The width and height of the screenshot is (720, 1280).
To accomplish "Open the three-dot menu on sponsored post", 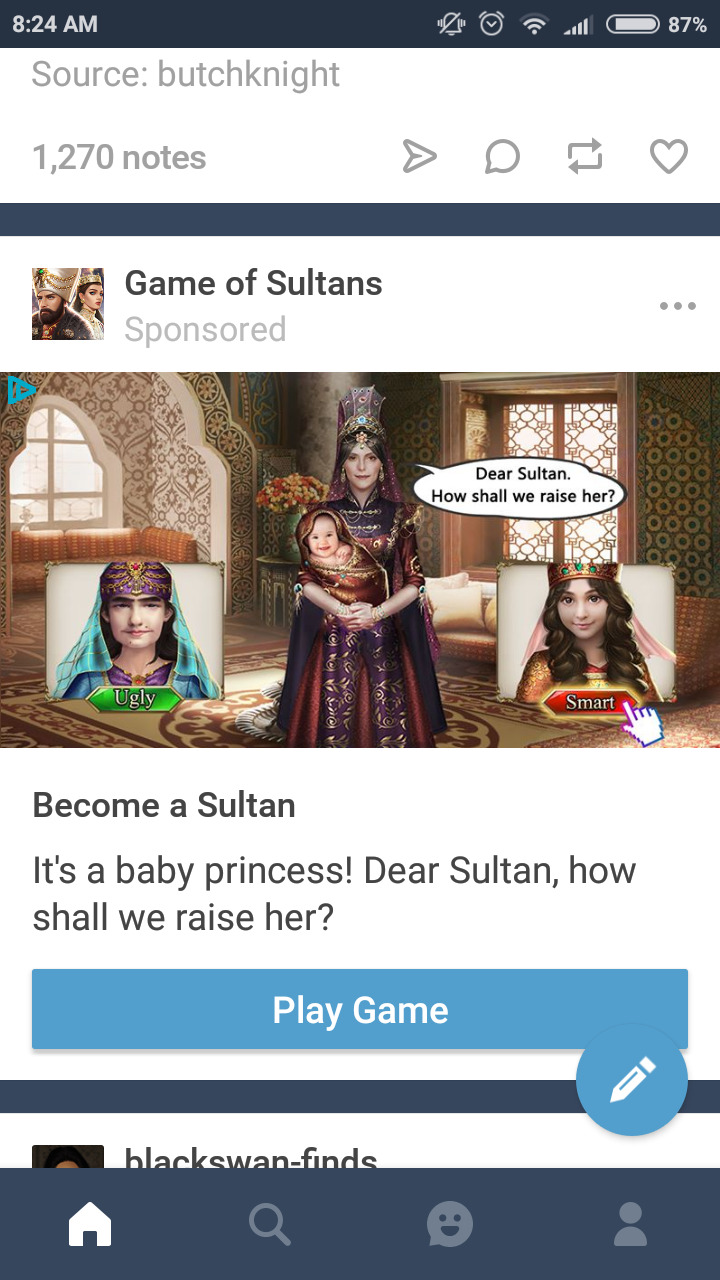I will (x=678, y=306).
